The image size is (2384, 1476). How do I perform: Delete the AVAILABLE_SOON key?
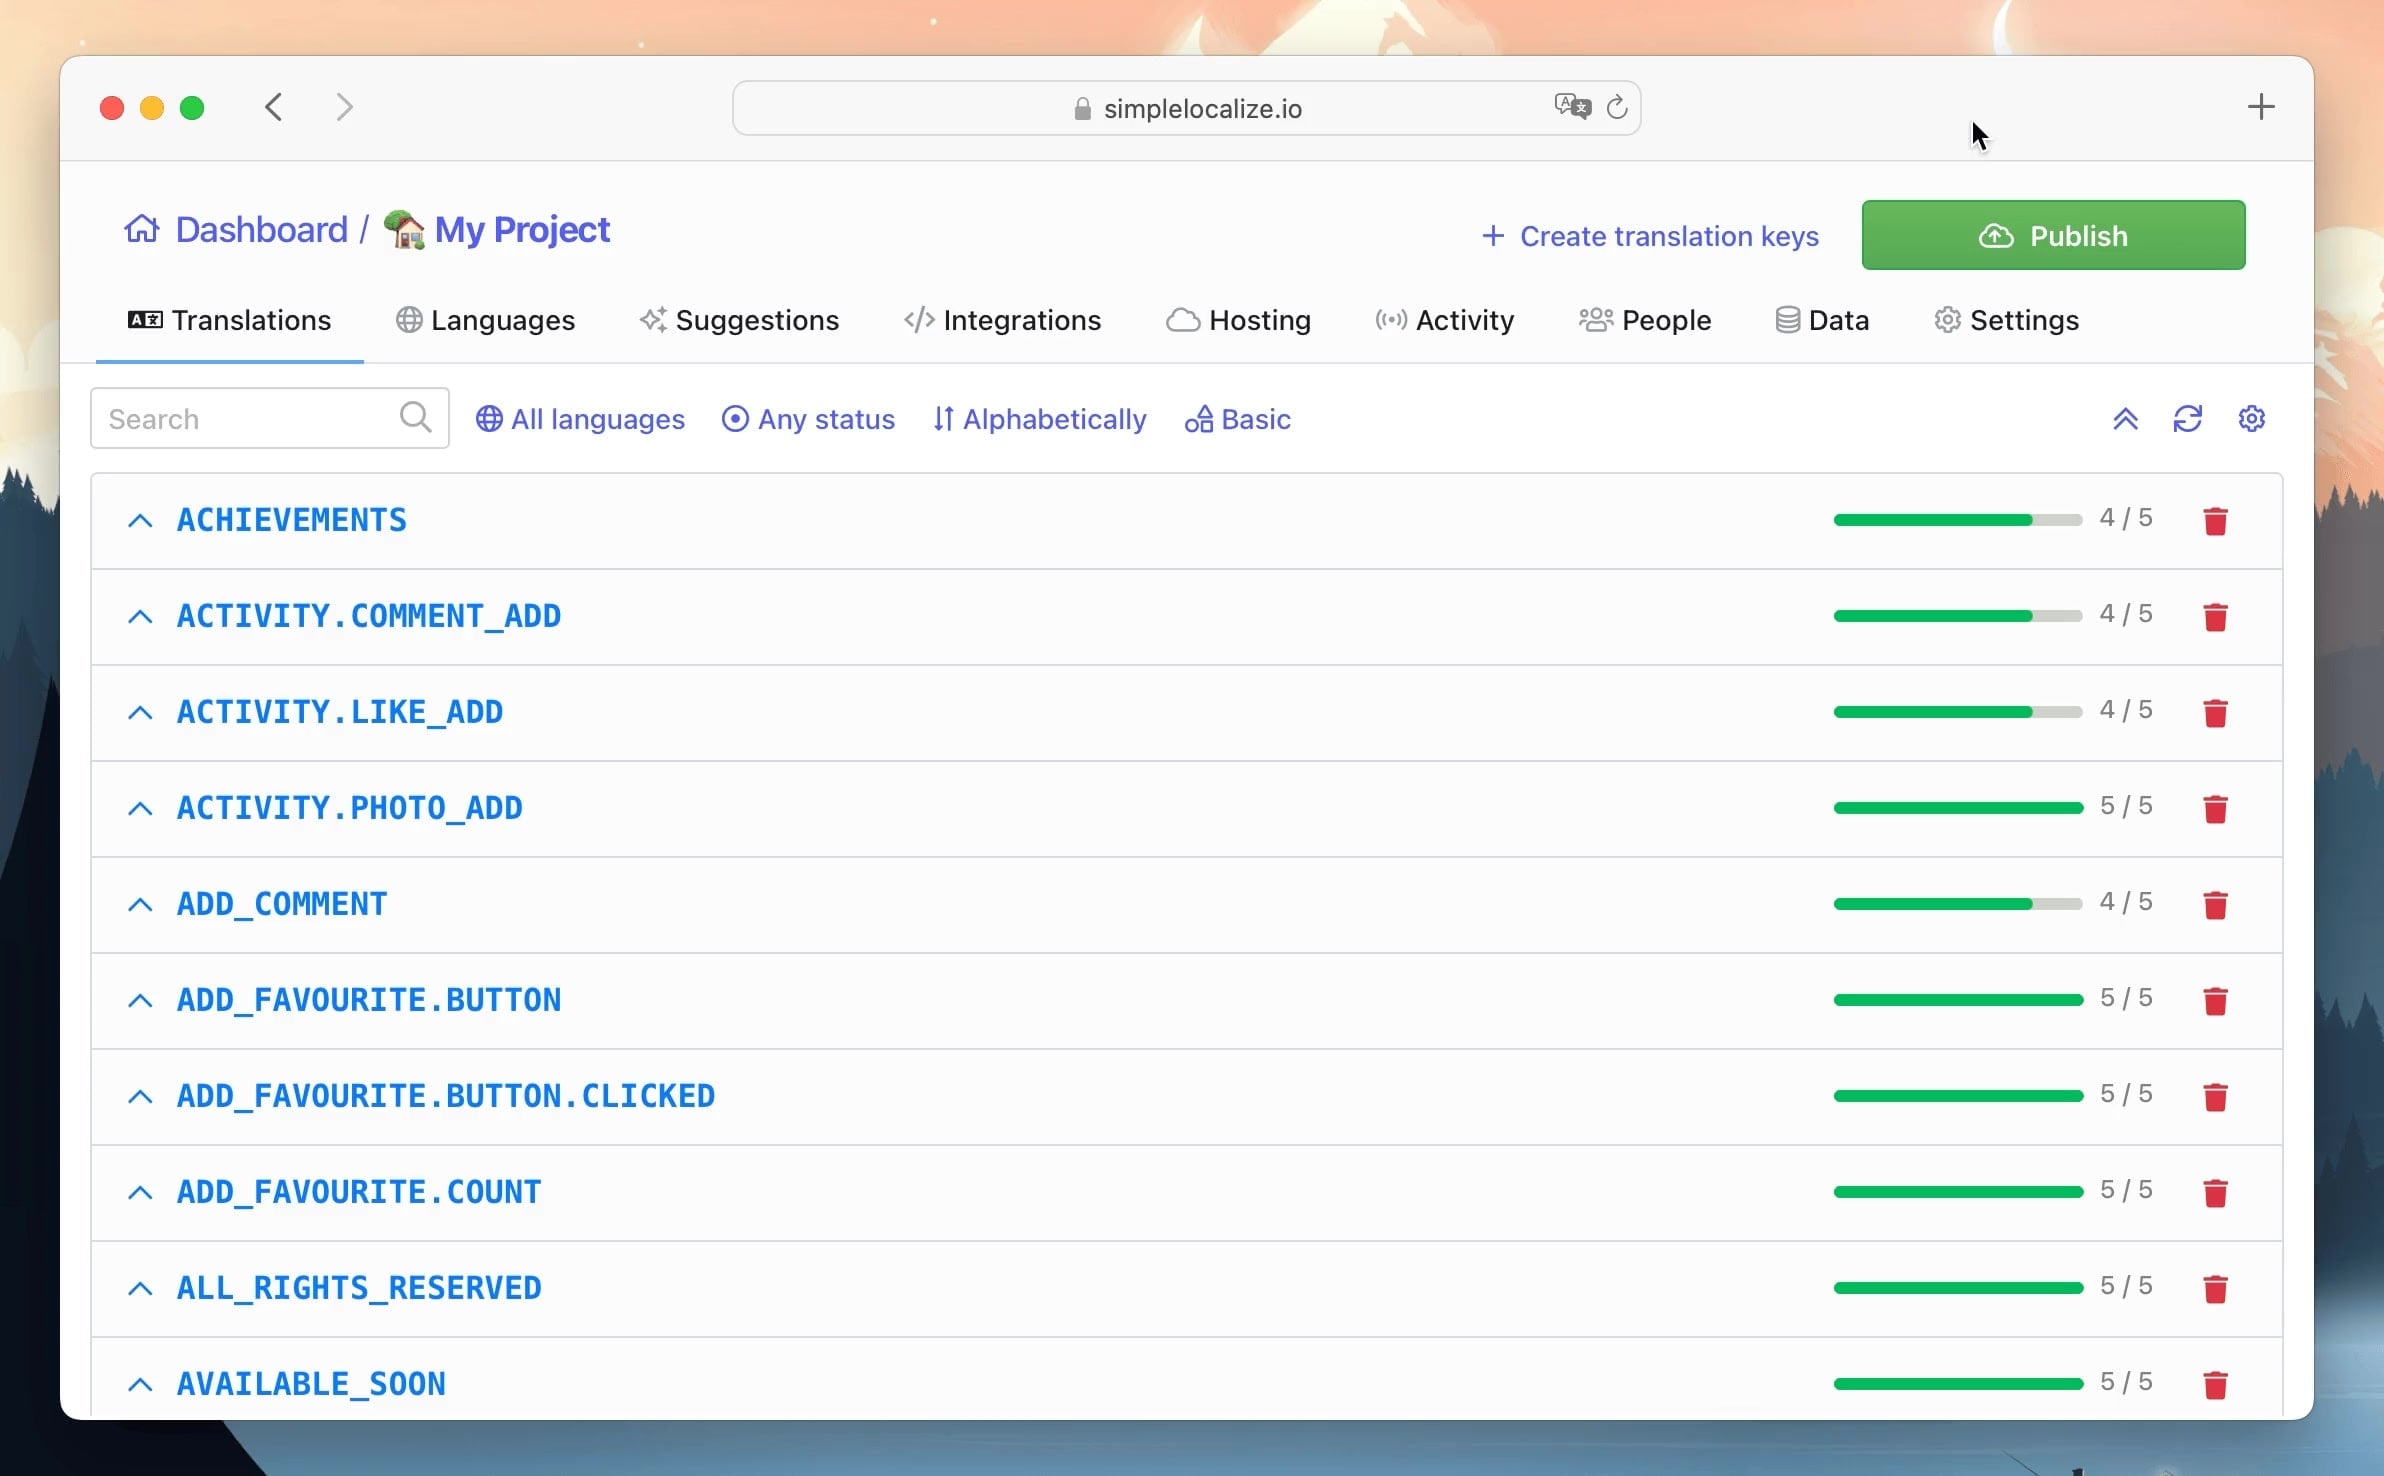click(x=2215, y=1385)
